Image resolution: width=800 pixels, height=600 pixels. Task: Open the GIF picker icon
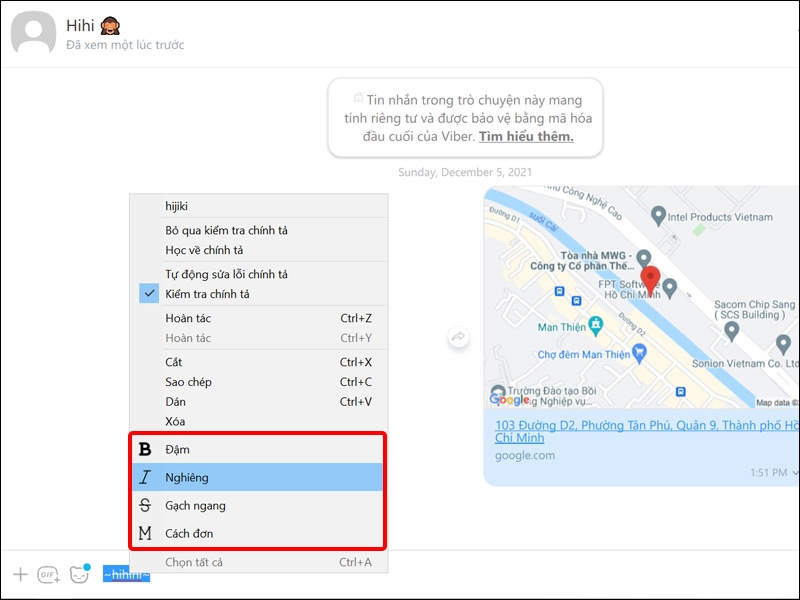[x=48, y=575]
